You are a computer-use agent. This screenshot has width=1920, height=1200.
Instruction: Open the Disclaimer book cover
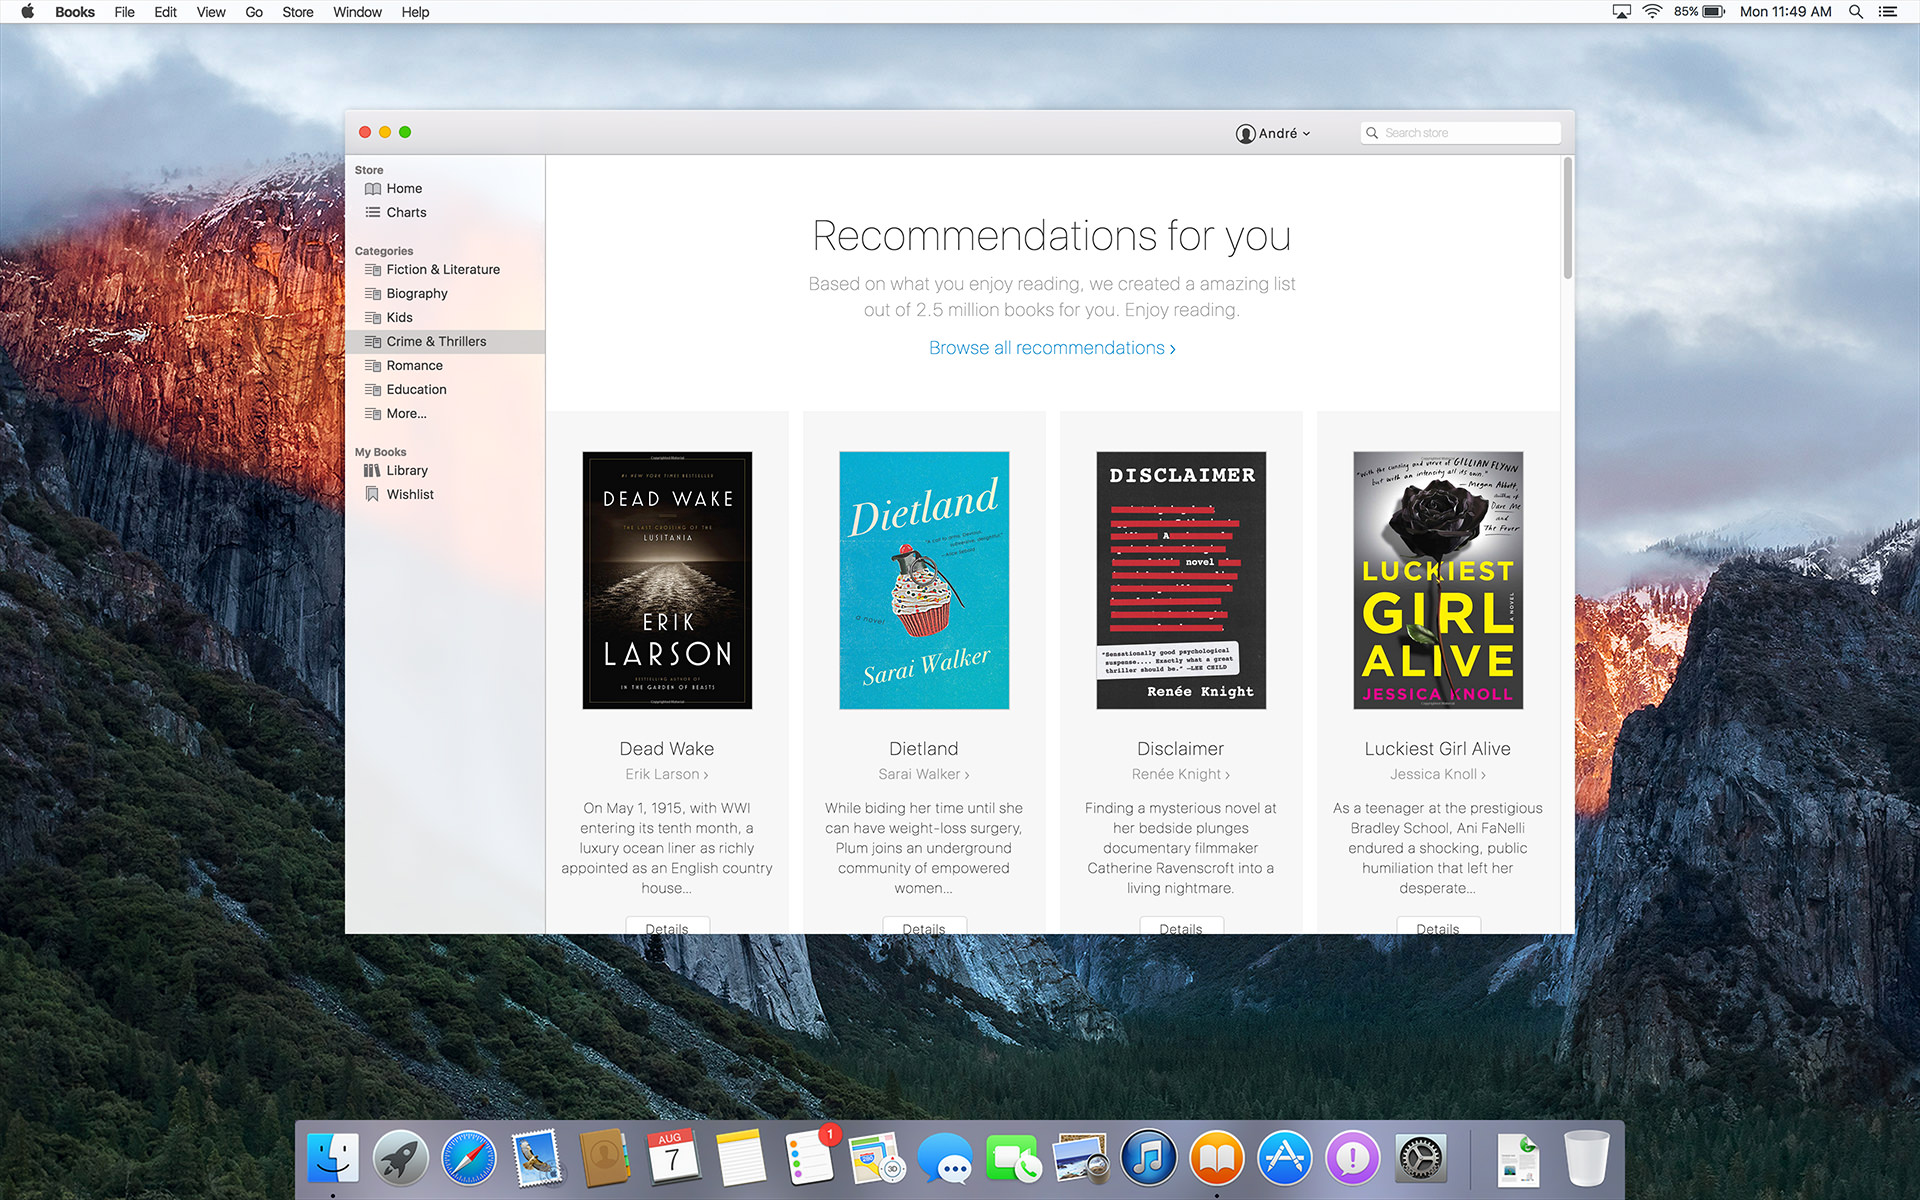click(x=1181, y=580)
